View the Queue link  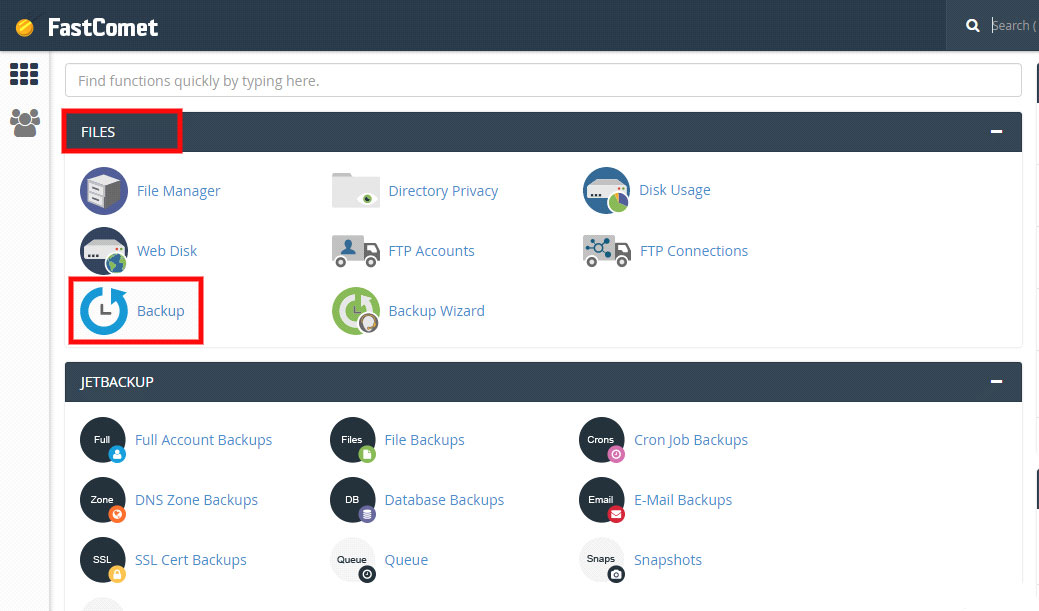(406, 560)
